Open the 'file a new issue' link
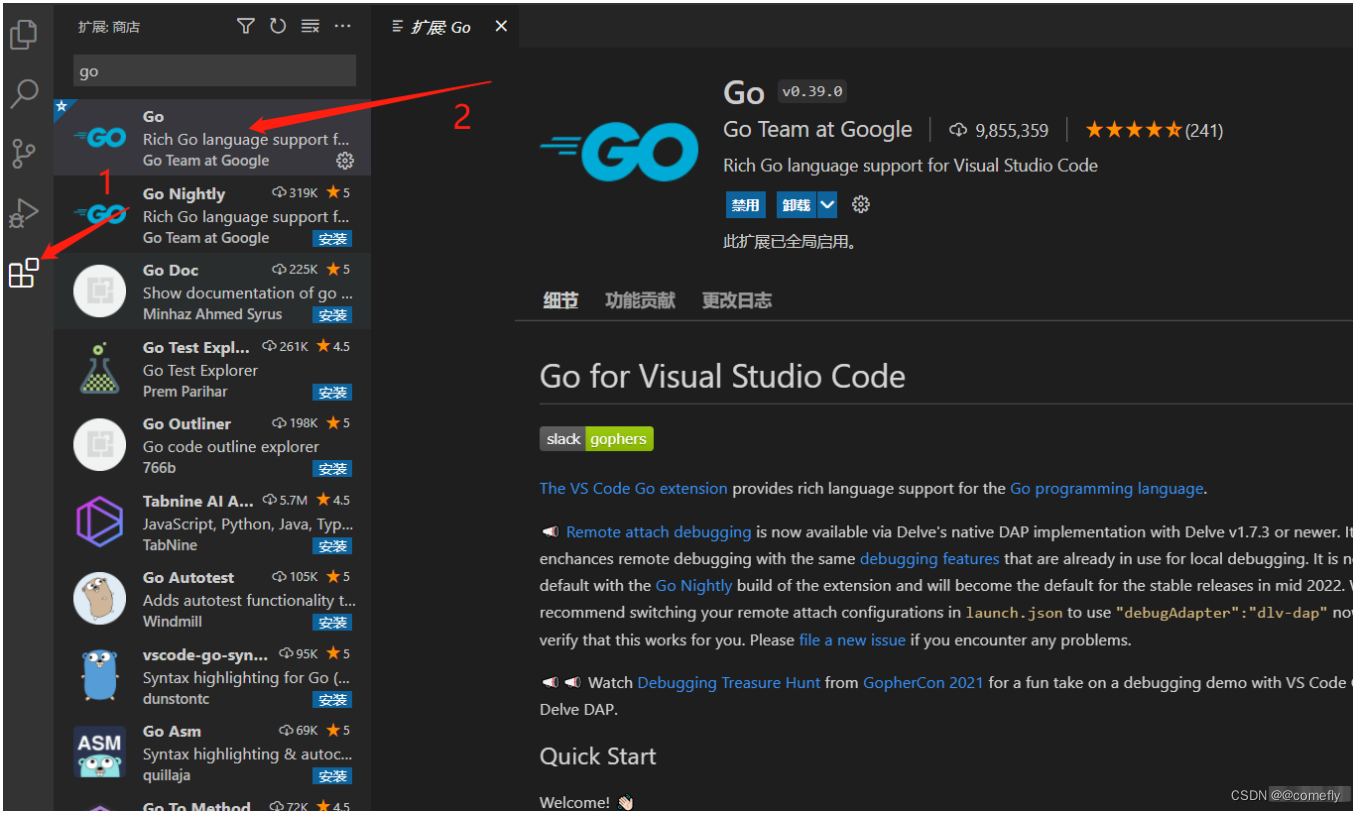 tap(852, 639)
